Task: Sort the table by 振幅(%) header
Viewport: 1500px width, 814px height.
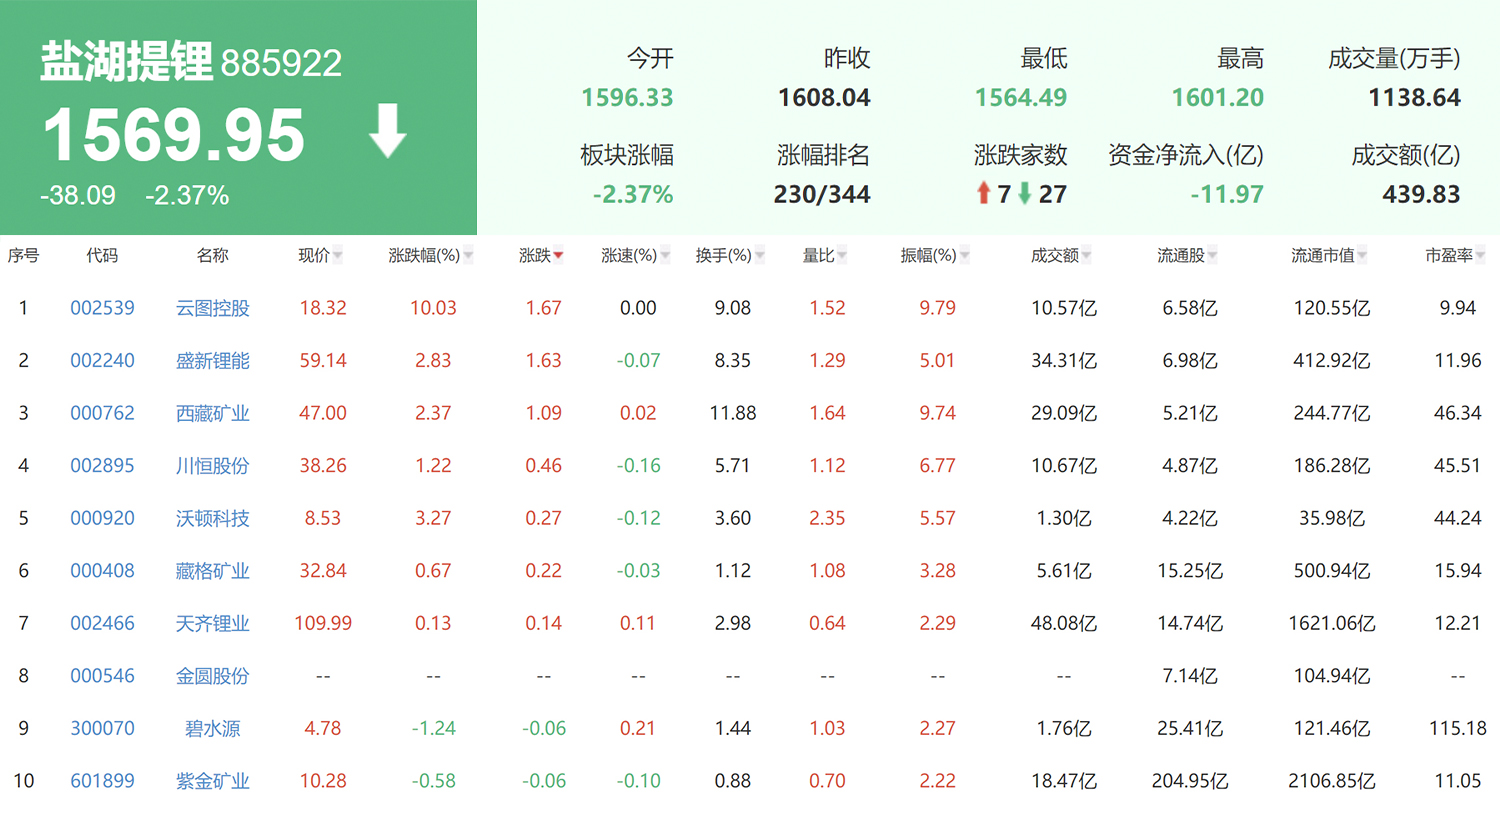Action: pyautogui.click(x=930, y=254)
